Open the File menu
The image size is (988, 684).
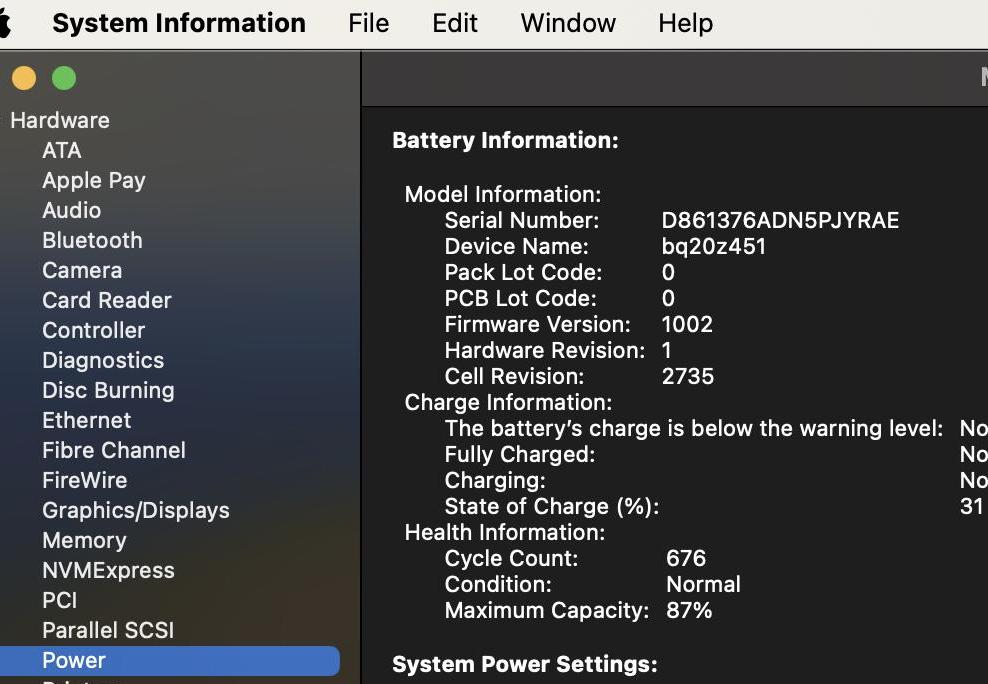369,23
